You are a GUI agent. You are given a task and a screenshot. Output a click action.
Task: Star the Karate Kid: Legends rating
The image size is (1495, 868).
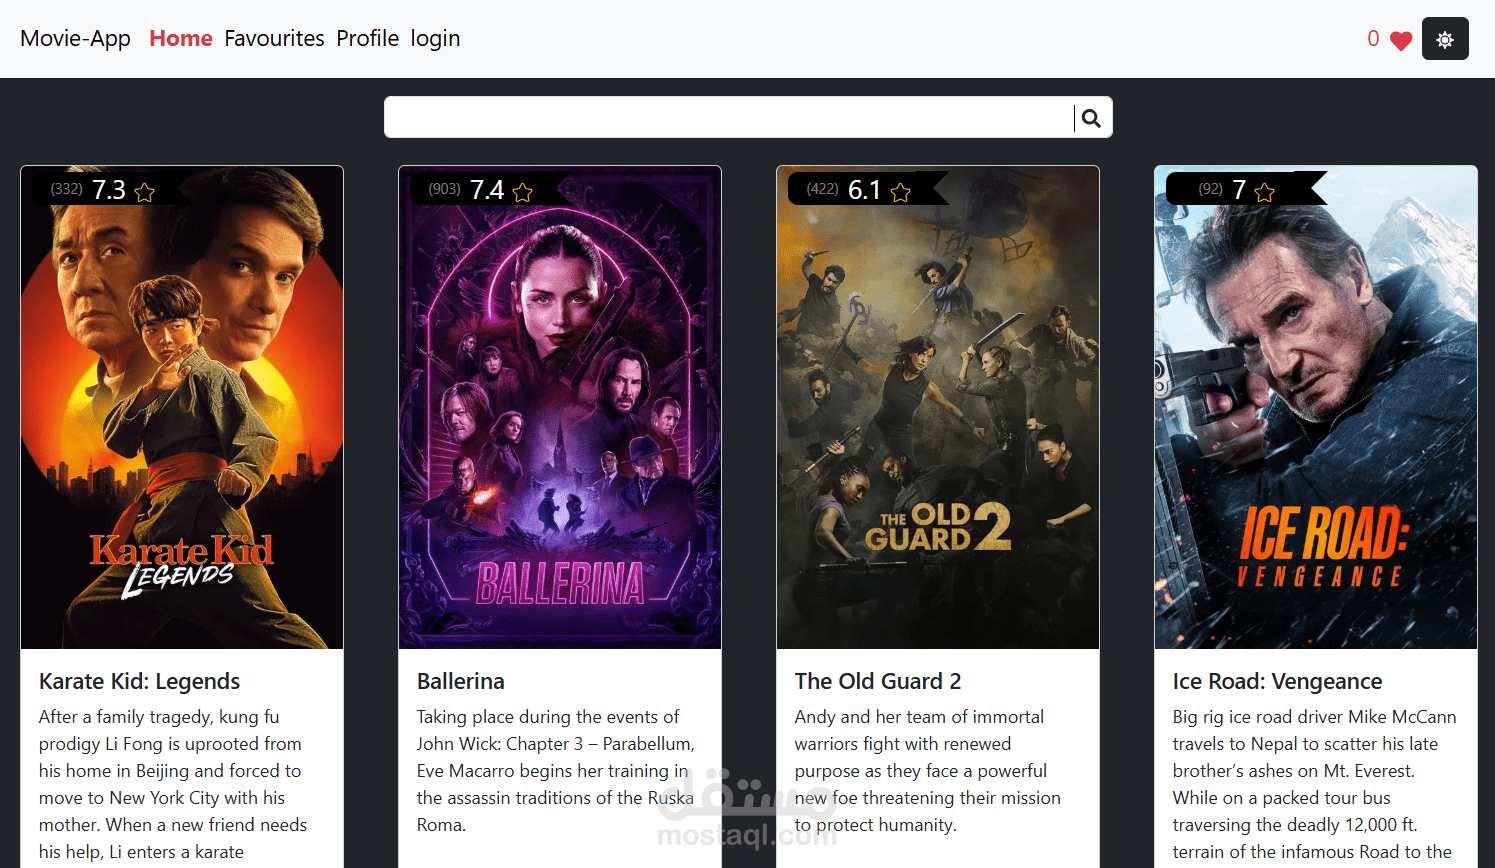145,192
